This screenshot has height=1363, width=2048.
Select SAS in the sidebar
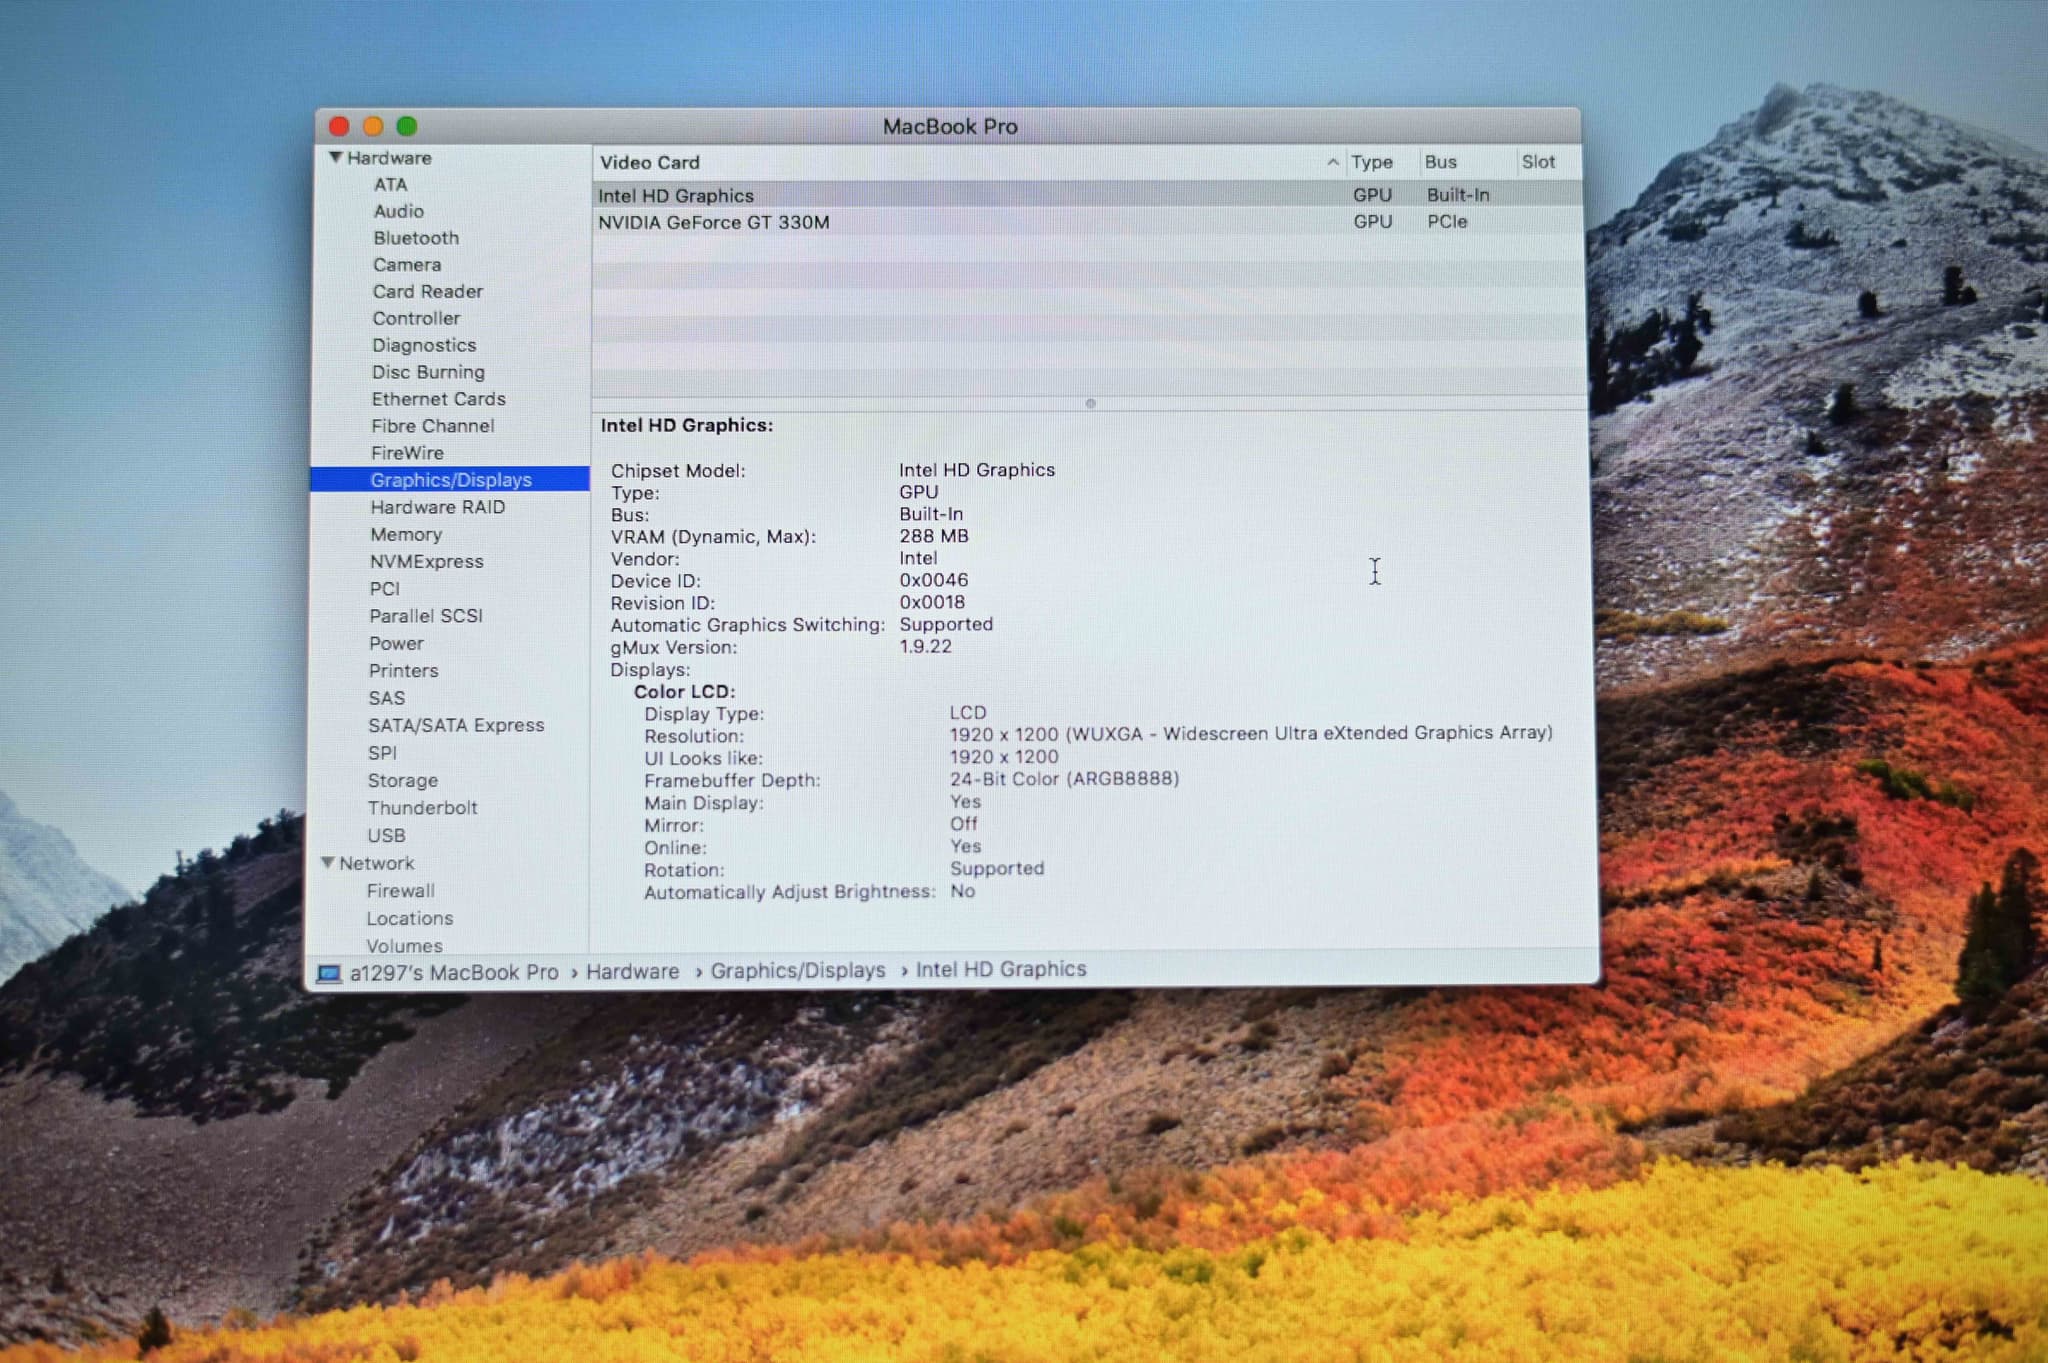click(x=387, y=699)
